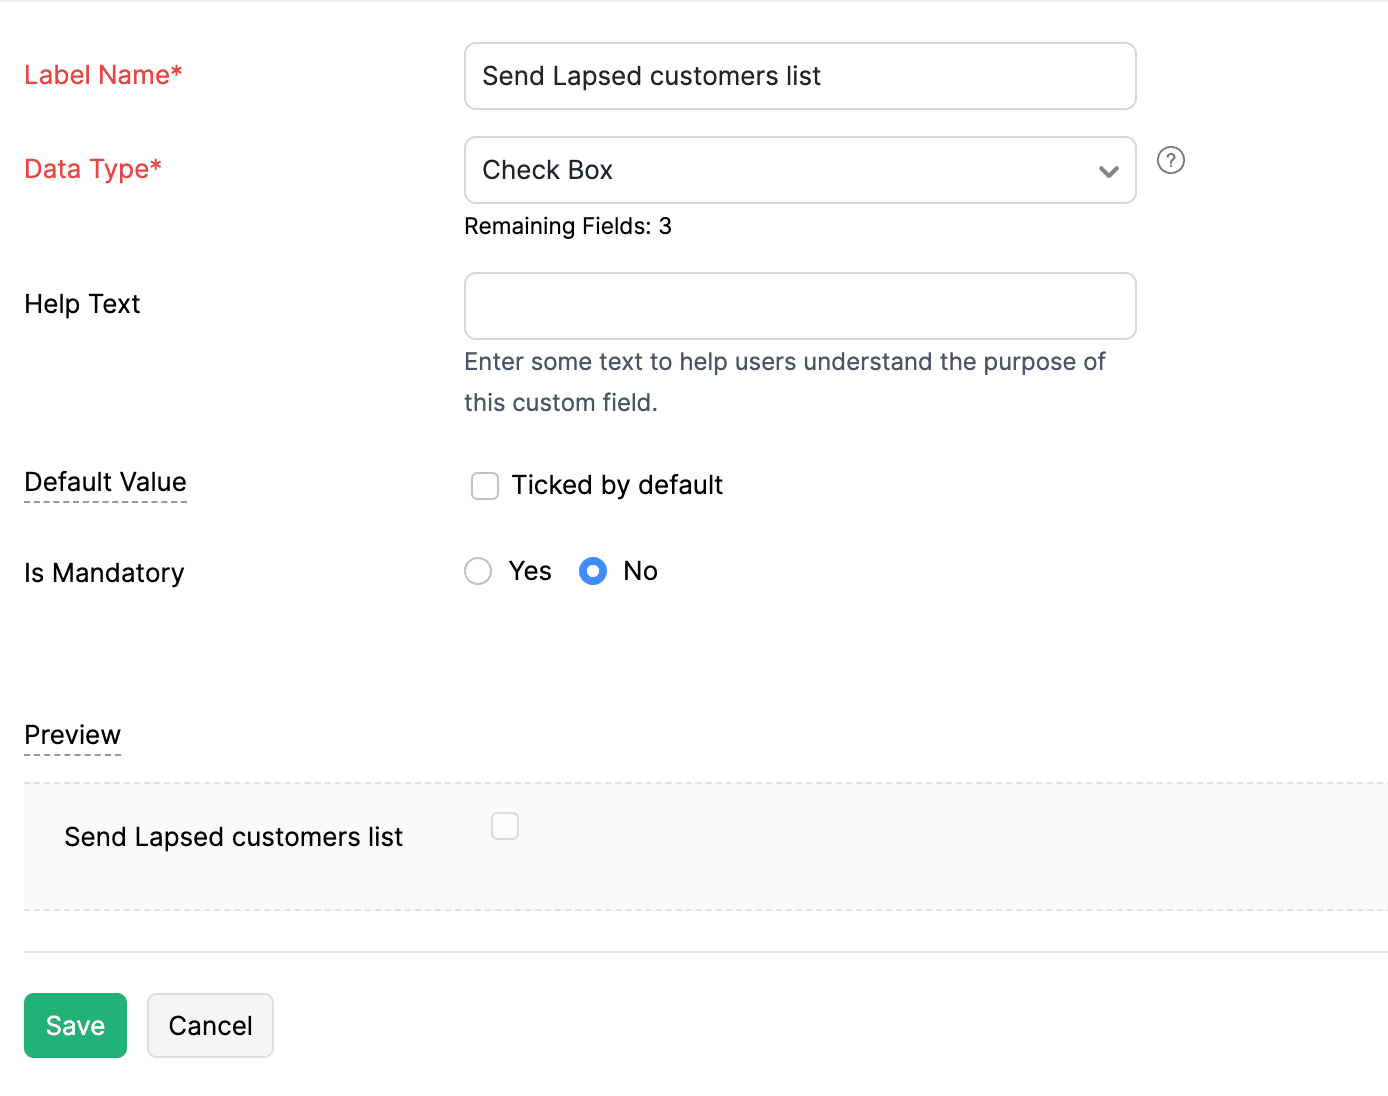The width and height of the screenshot is (1388, 1096).
Task: Select the Yes radio button for mandatory
Action: point(478,571)
